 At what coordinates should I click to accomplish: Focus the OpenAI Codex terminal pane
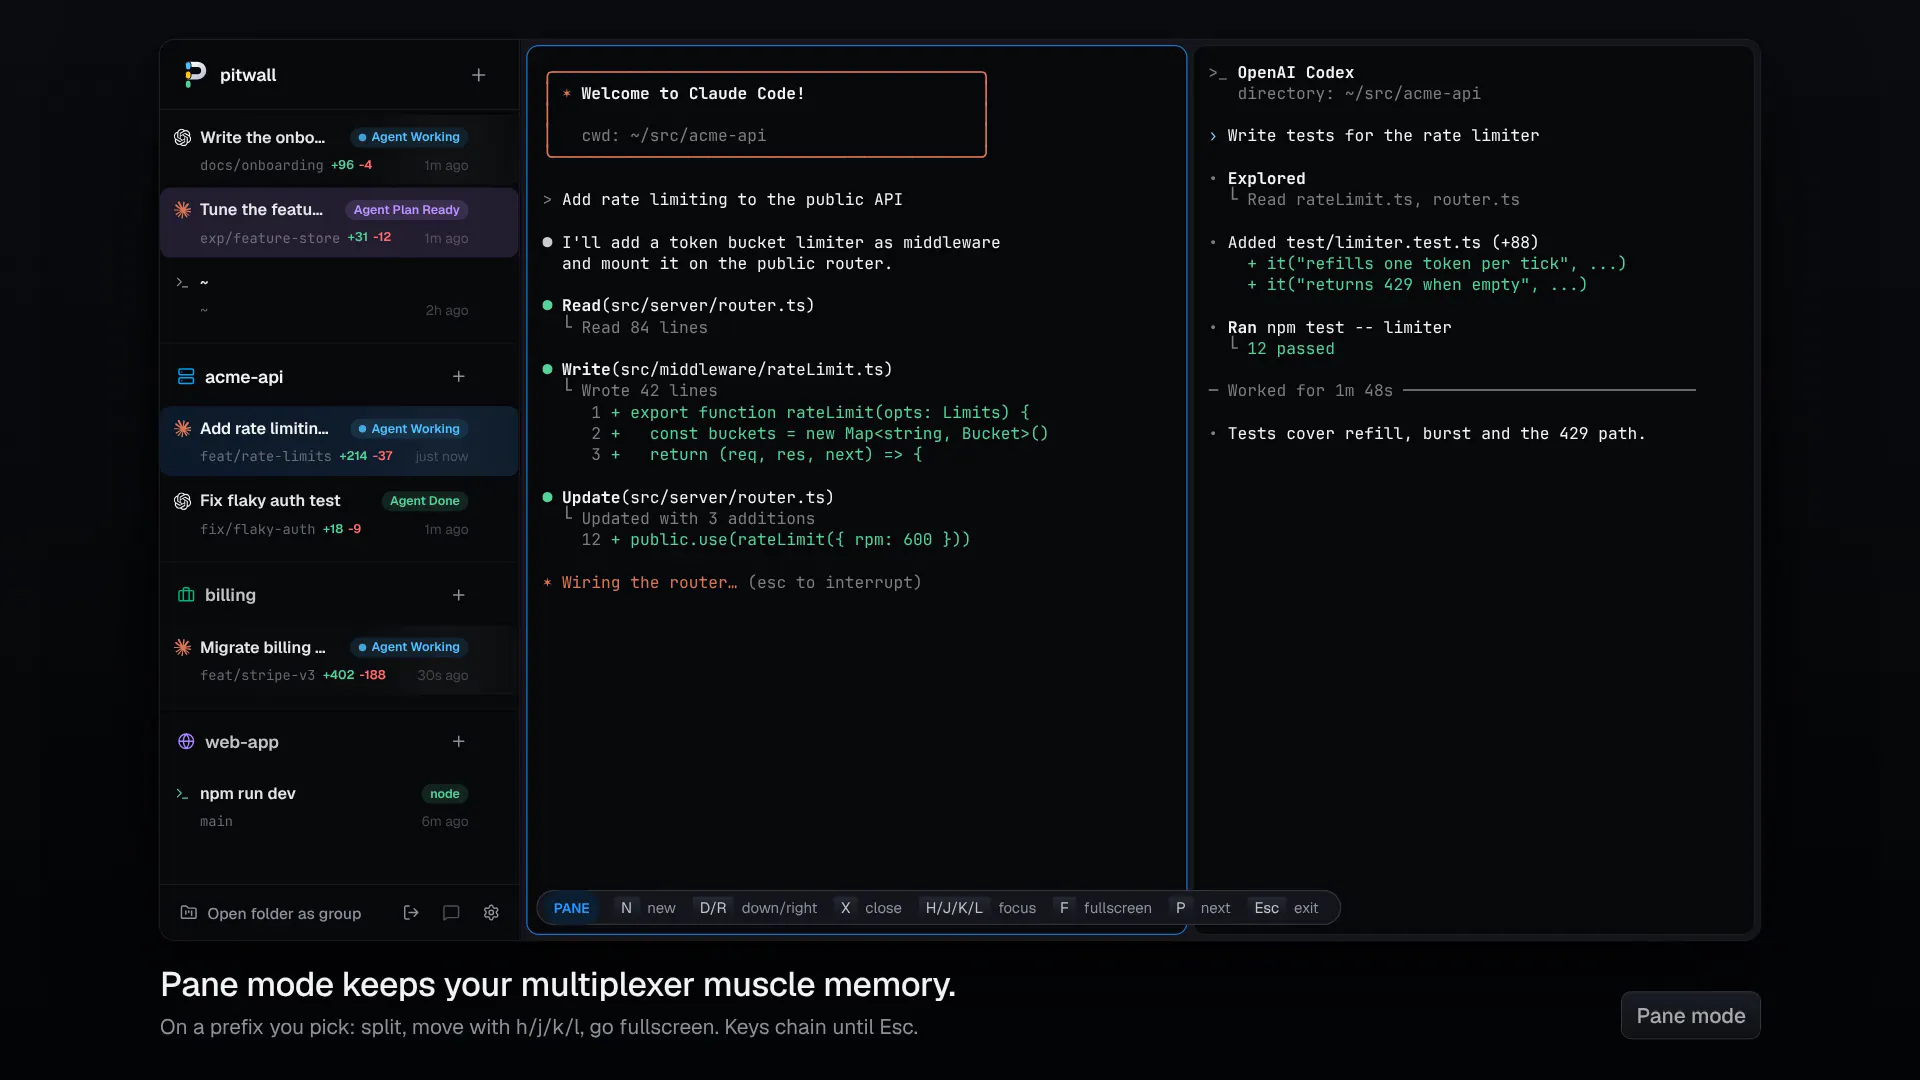[1473, 490]
